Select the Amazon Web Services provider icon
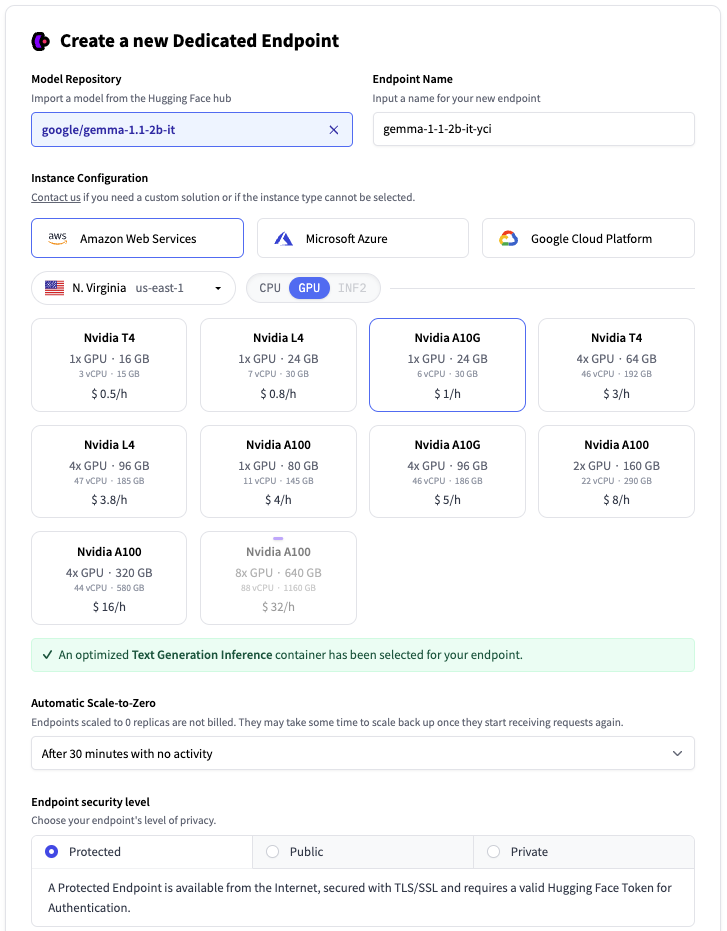 pyautogui.click(x=58, y=238)
